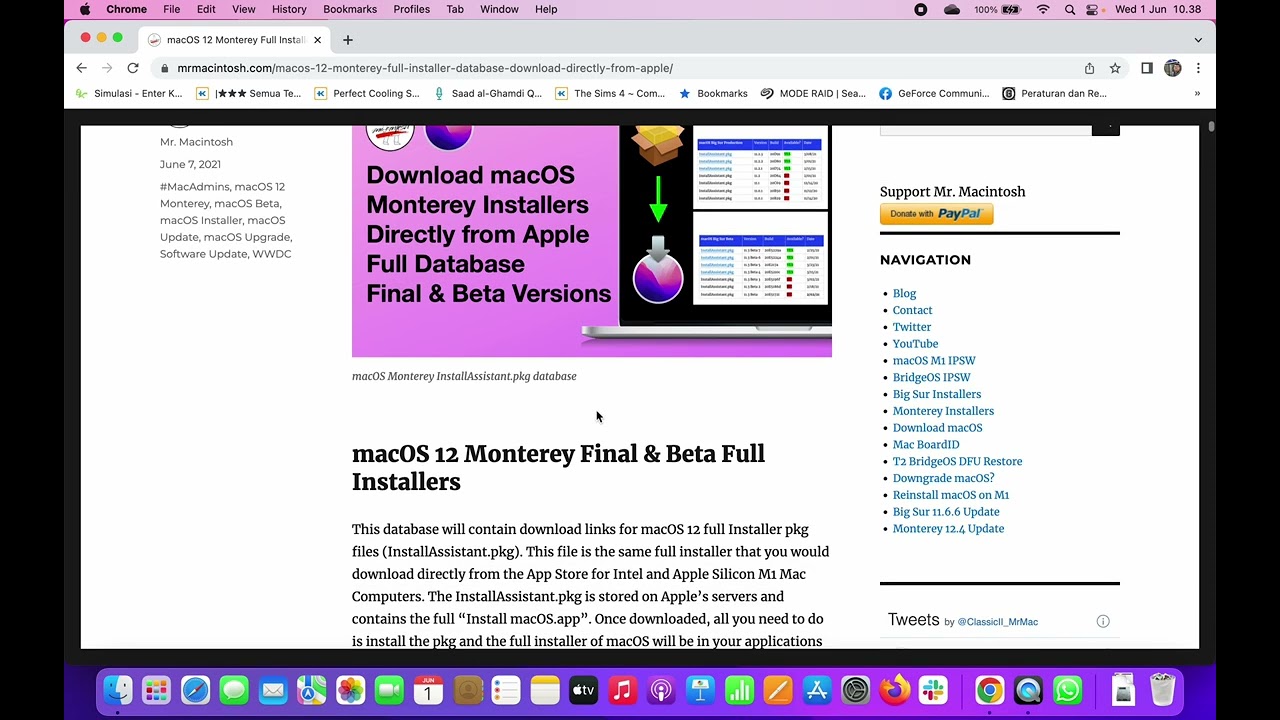Open the Window menu
1280x720 pixels.
pos(499,9)
